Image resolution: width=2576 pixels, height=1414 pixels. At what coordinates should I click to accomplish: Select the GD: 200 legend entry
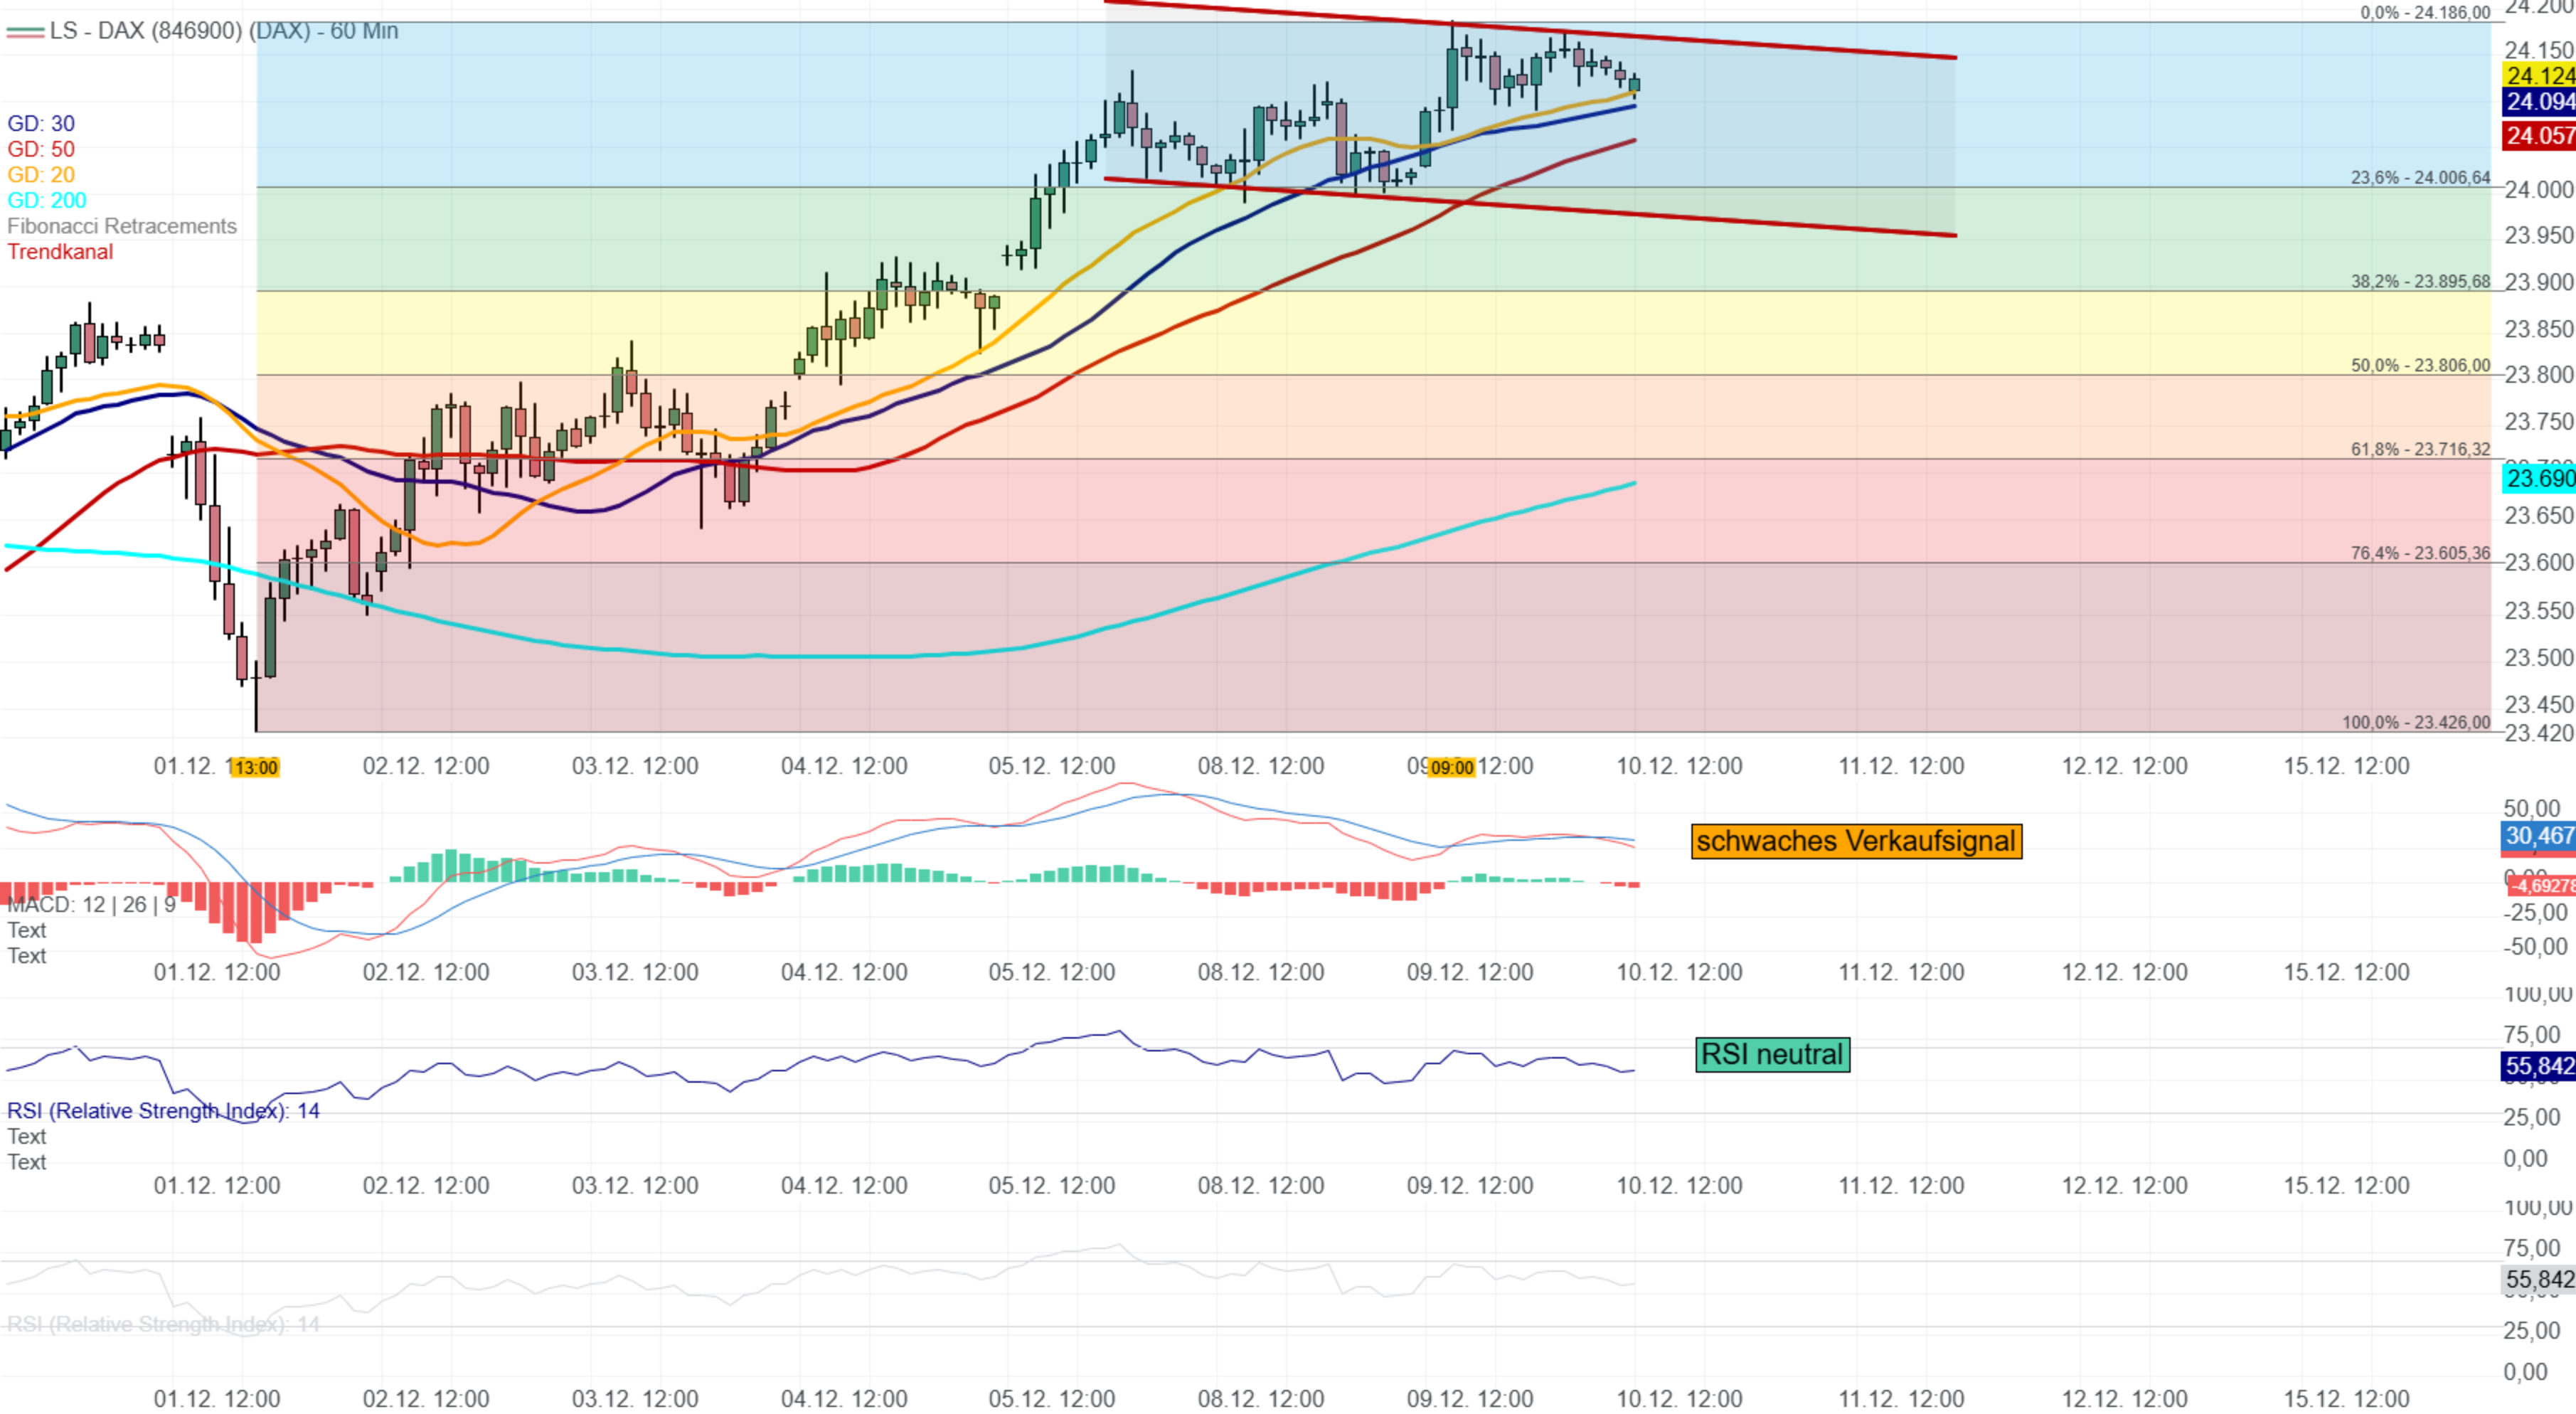pos(47,200)
